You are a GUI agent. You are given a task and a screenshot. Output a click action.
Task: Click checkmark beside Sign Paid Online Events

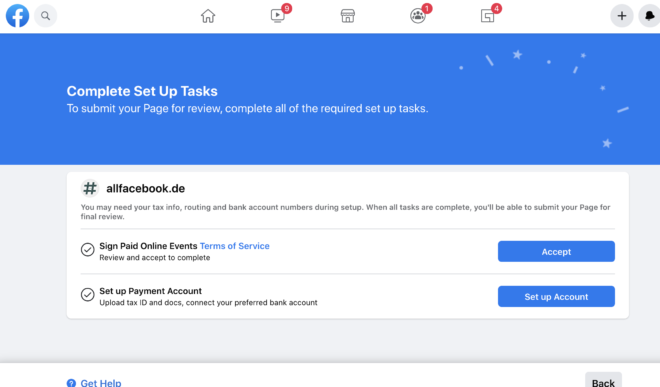click(88, 250)
